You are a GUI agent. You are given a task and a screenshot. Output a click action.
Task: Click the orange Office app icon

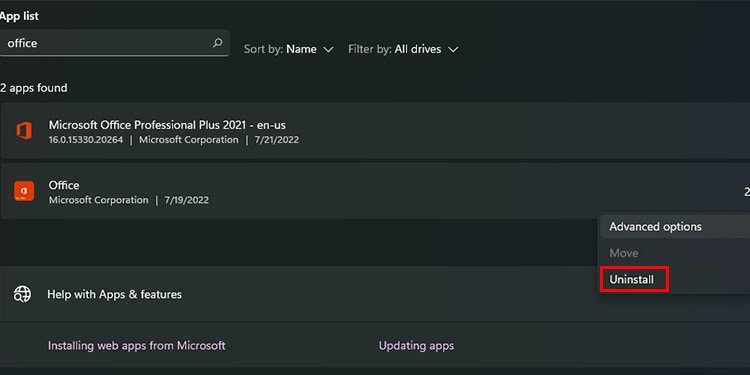point(24,191)
